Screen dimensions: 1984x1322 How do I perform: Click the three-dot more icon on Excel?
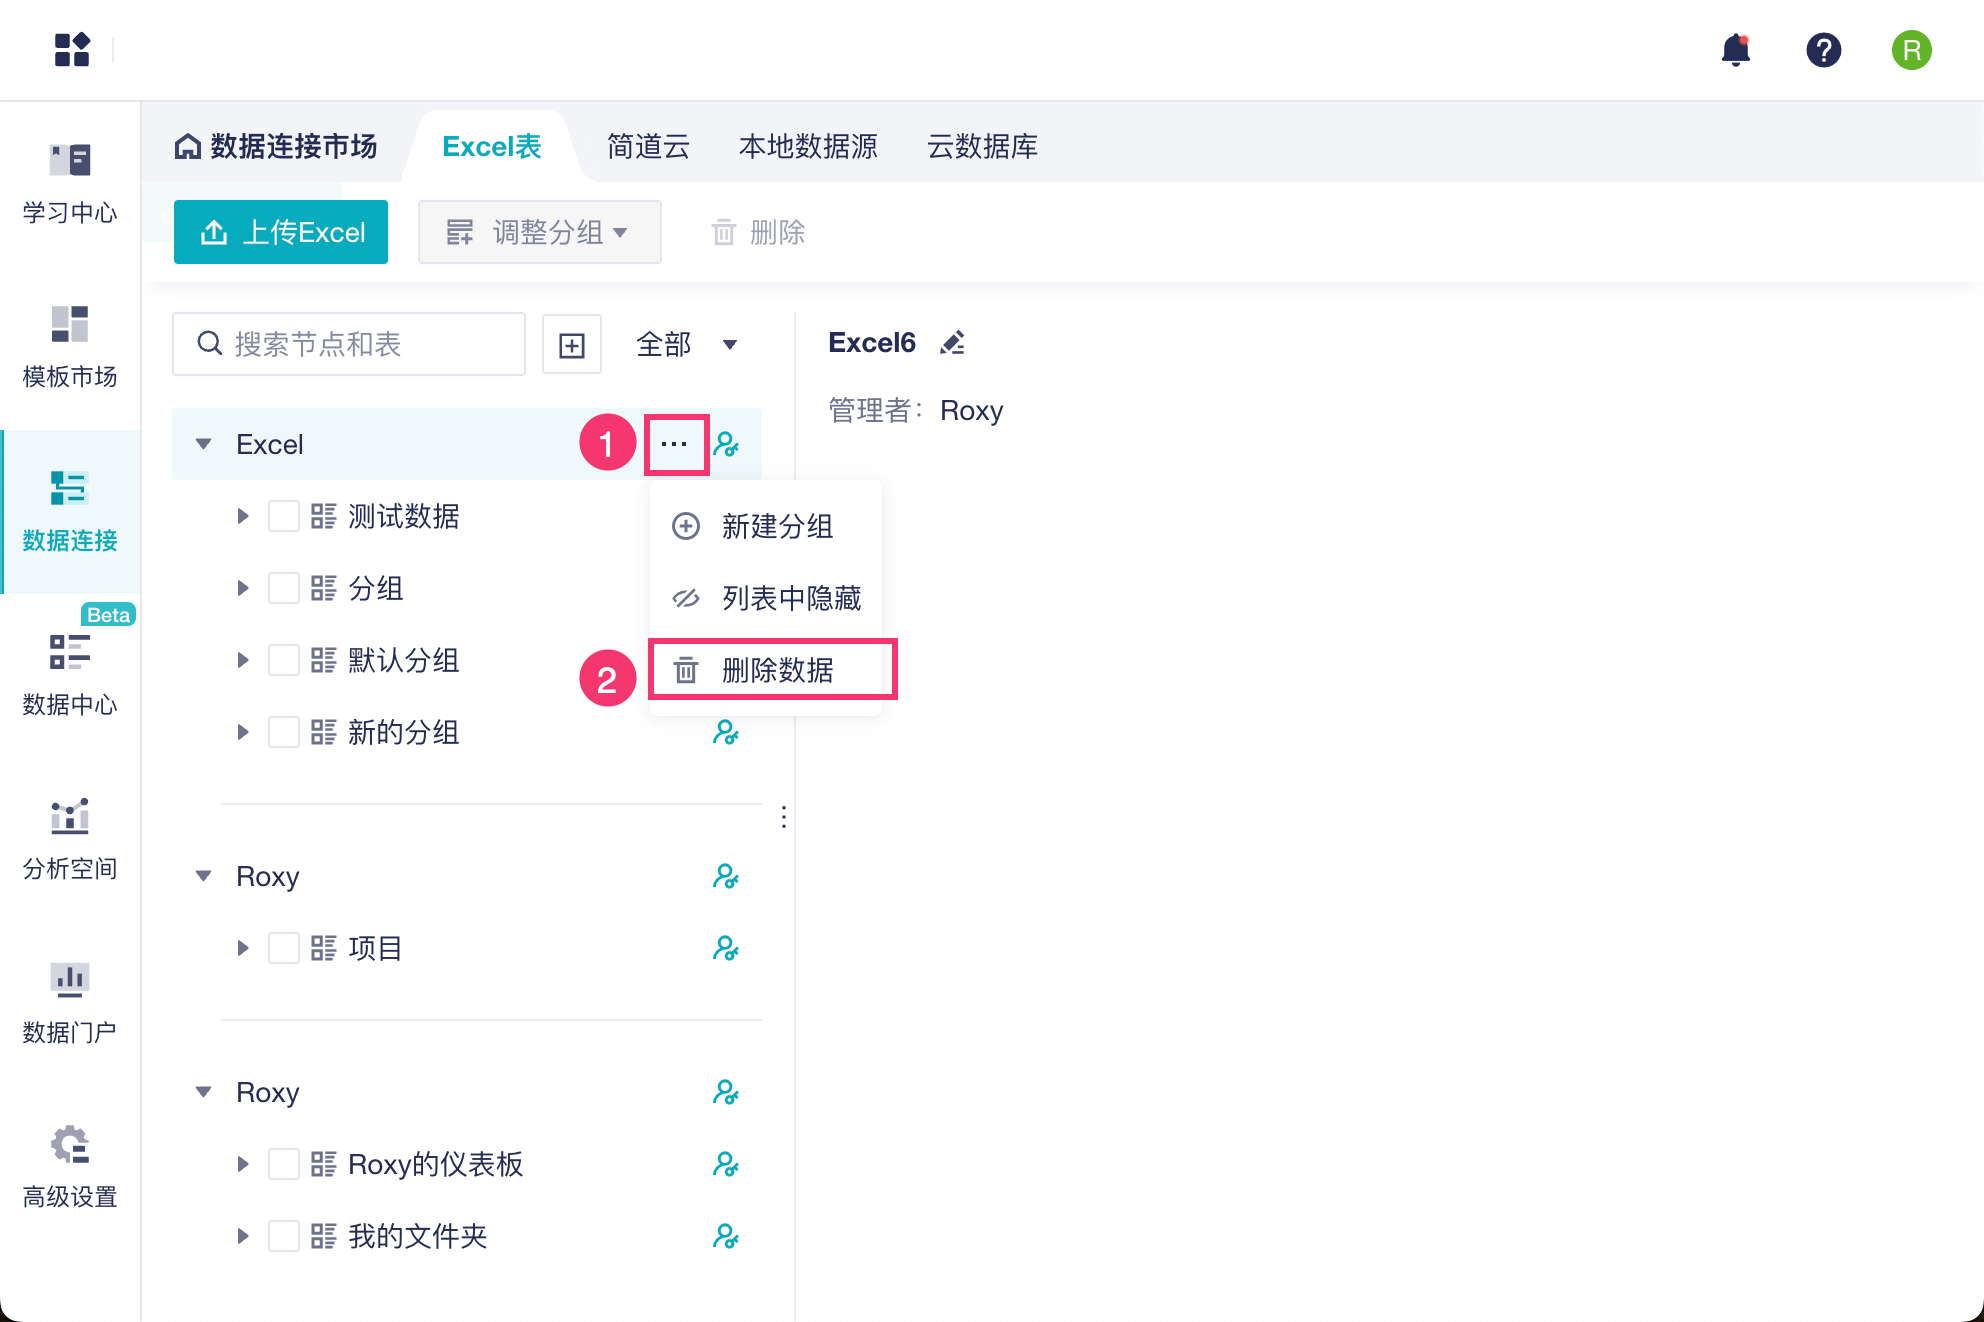pyautogui.click(x=675, y=444)
